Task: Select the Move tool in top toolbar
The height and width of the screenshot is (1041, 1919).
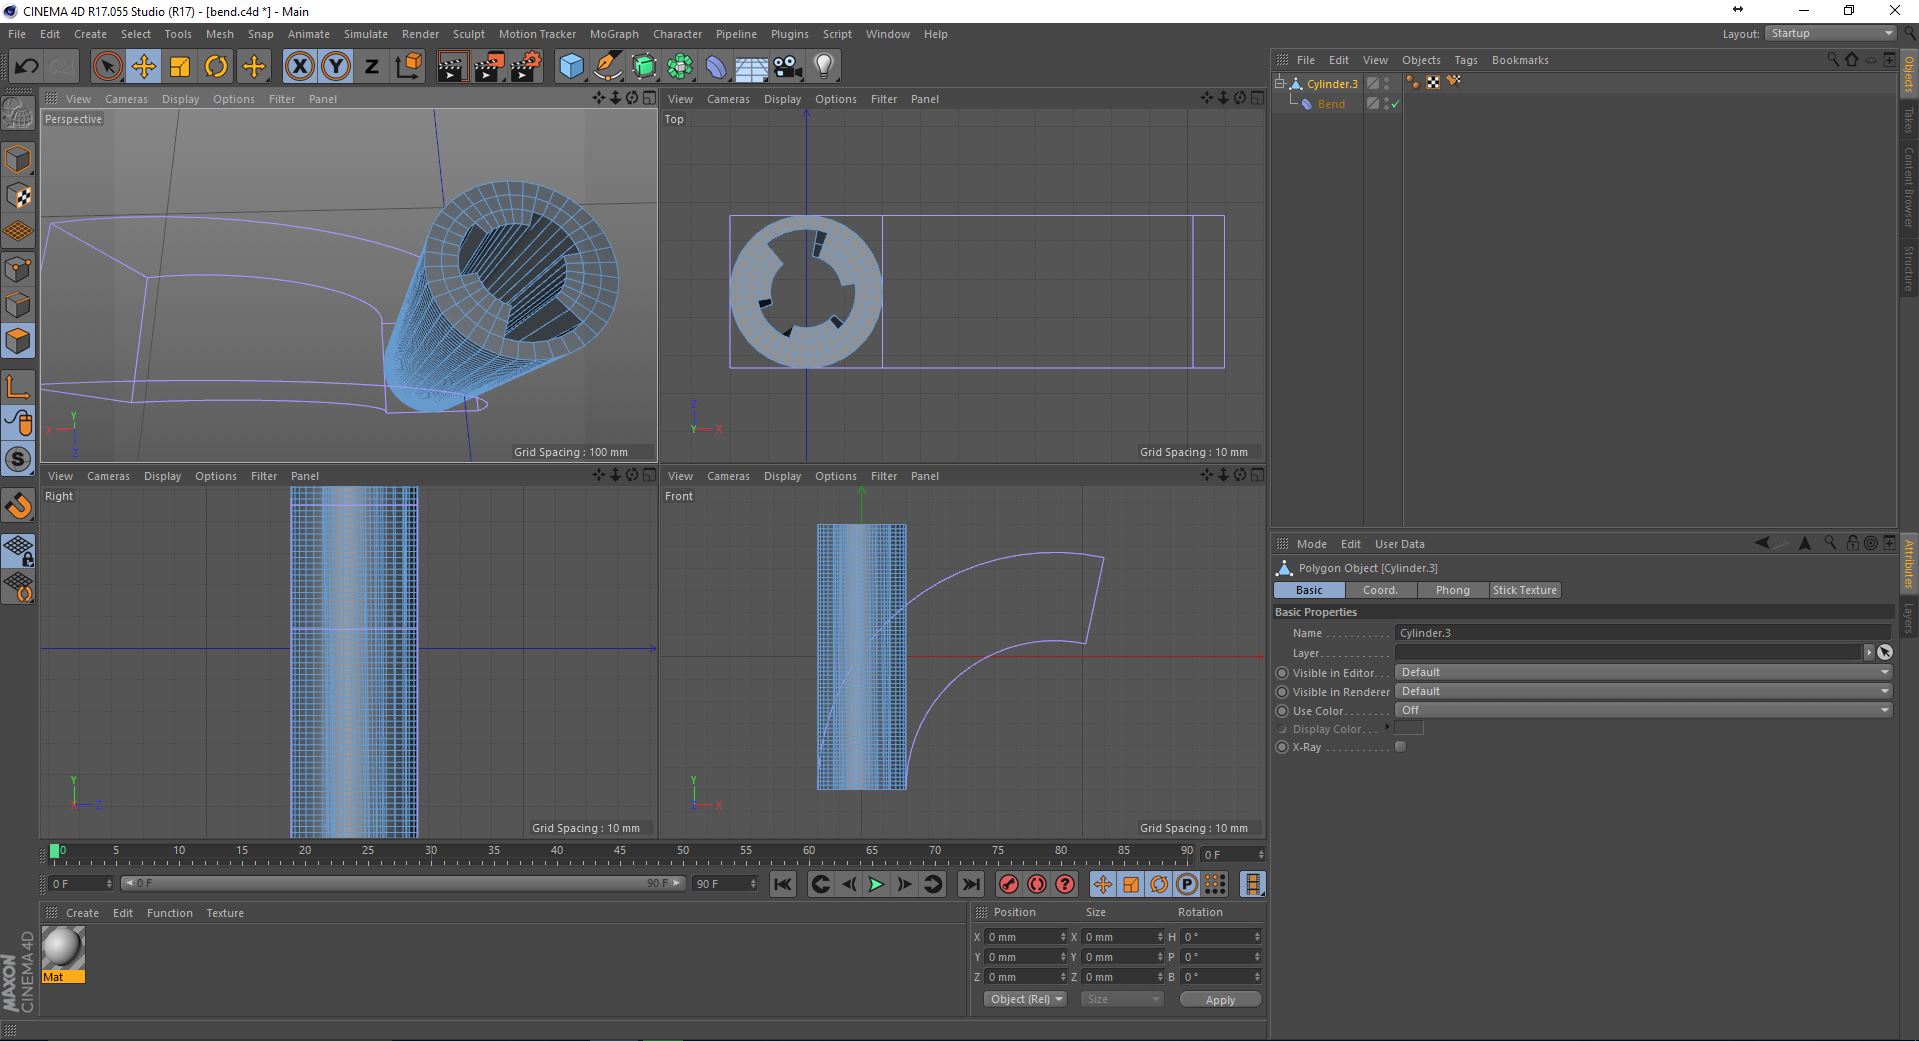Action: click(x=143, y=67)
